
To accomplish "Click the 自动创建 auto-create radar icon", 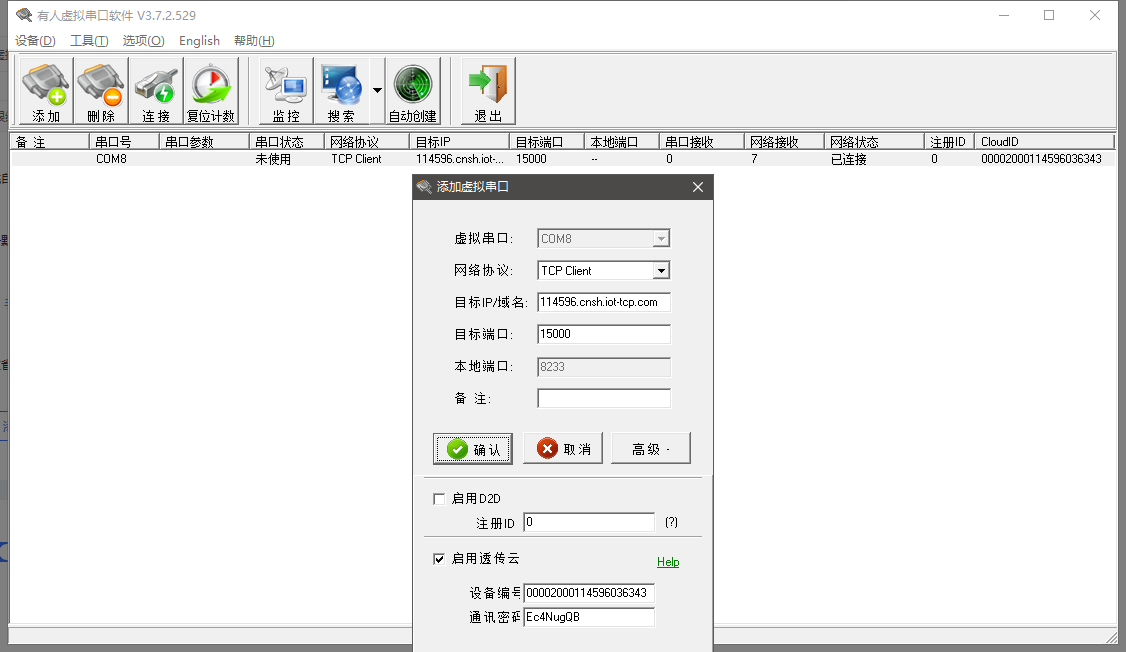I will click(x=413, y=92).
